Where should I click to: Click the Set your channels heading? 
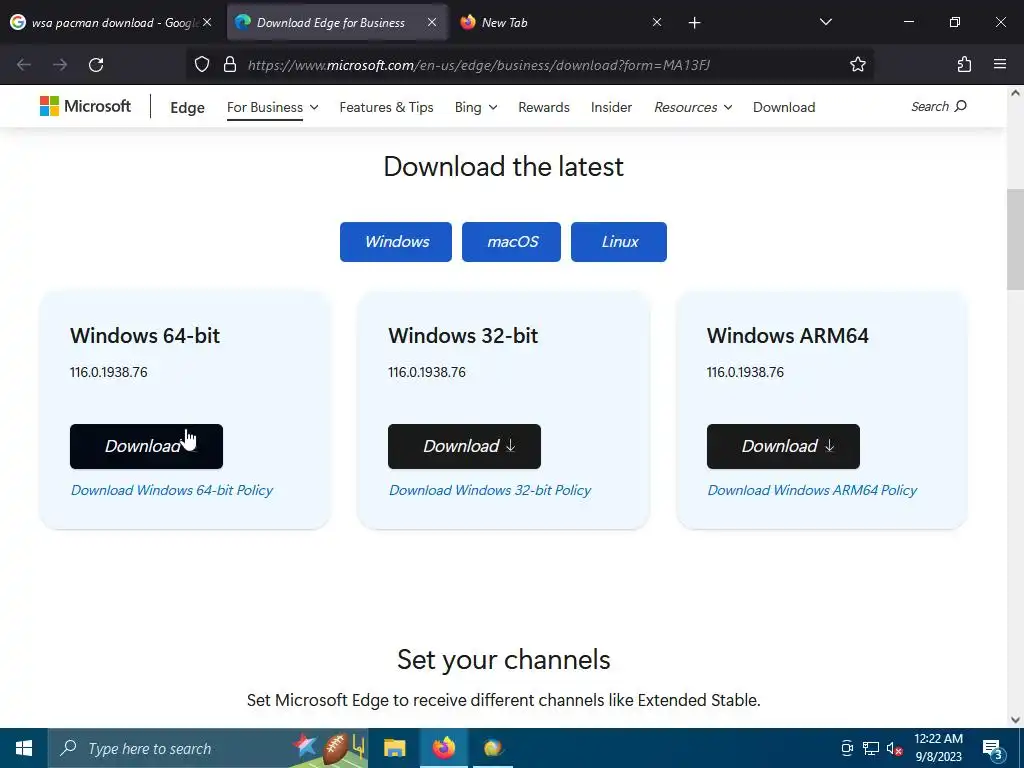click(504, 660)
